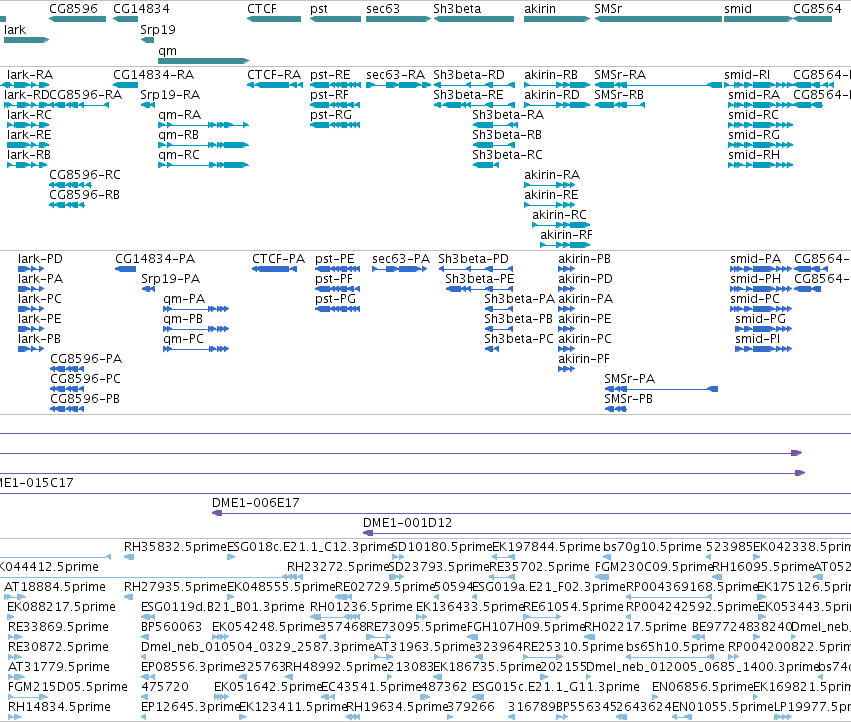Click EST label RH14834.5prime

tap(59, 708)
